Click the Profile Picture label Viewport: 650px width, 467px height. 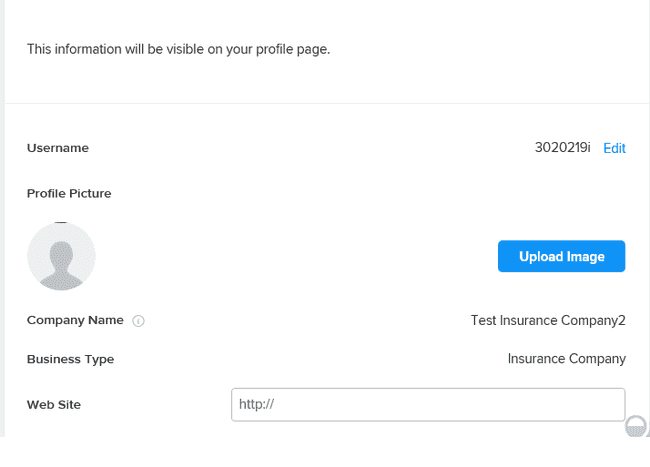(x=69, y=193)
